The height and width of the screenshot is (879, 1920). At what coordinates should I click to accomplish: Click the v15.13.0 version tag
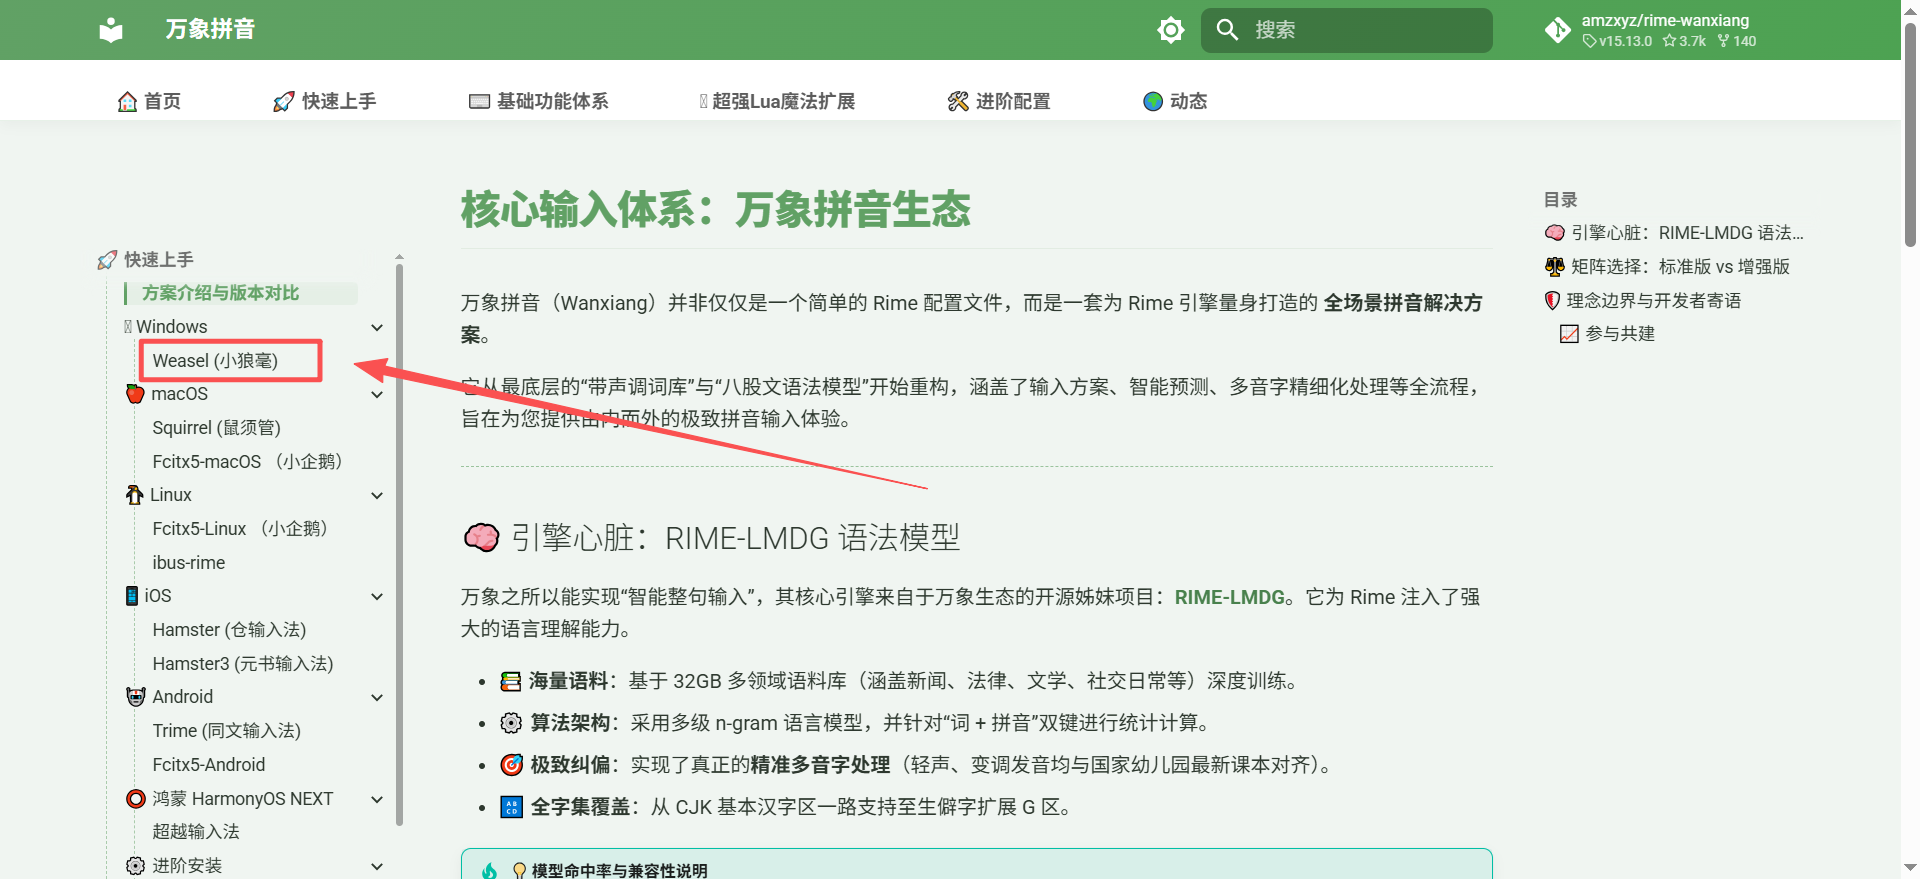[1617, 41]
